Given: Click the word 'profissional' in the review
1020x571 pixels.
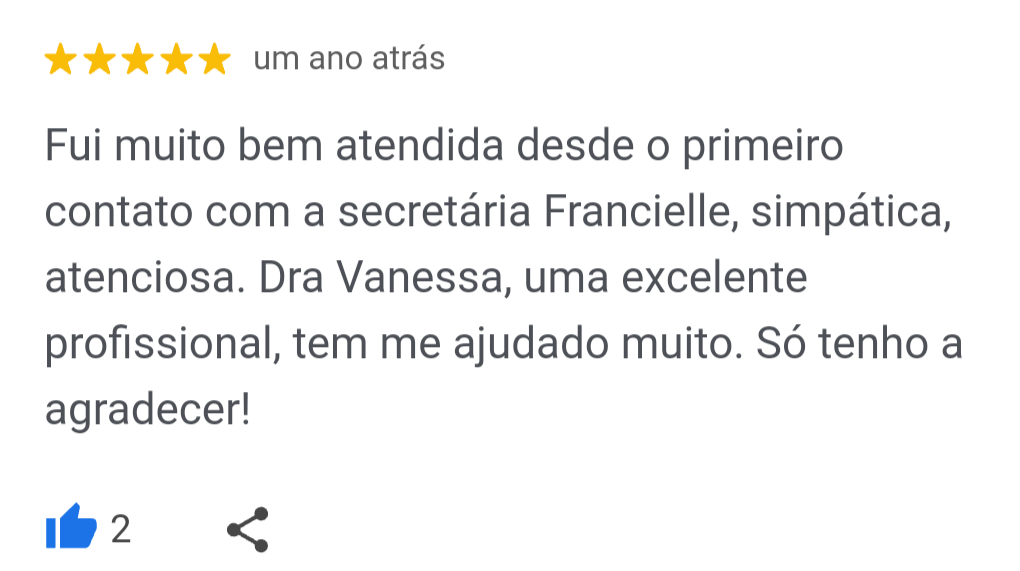Looking at the screenshot, I should (x=157, y=344).
